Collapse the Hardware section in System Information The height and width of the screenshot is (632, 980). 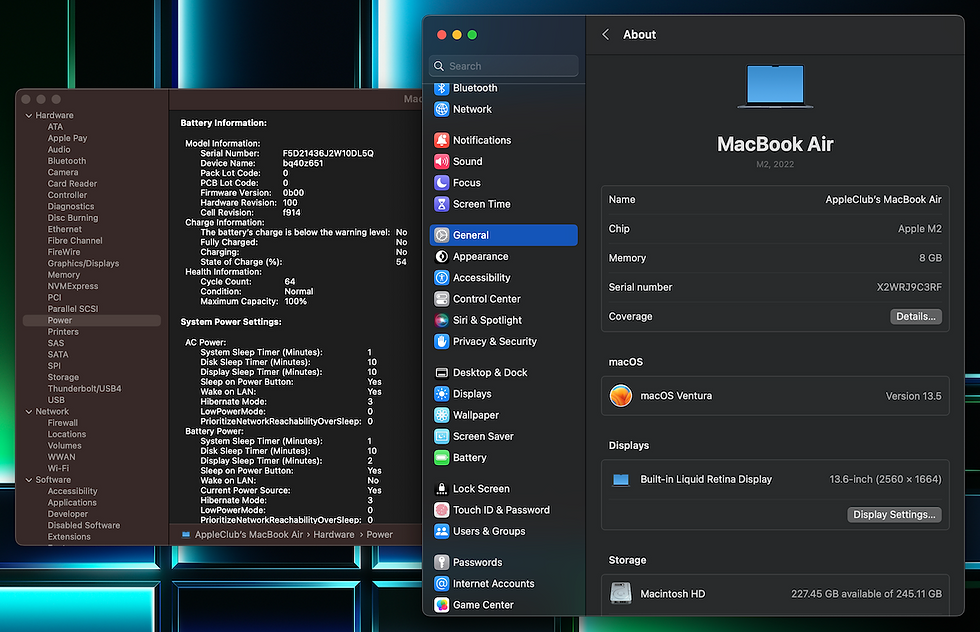[x=29, y=116]
